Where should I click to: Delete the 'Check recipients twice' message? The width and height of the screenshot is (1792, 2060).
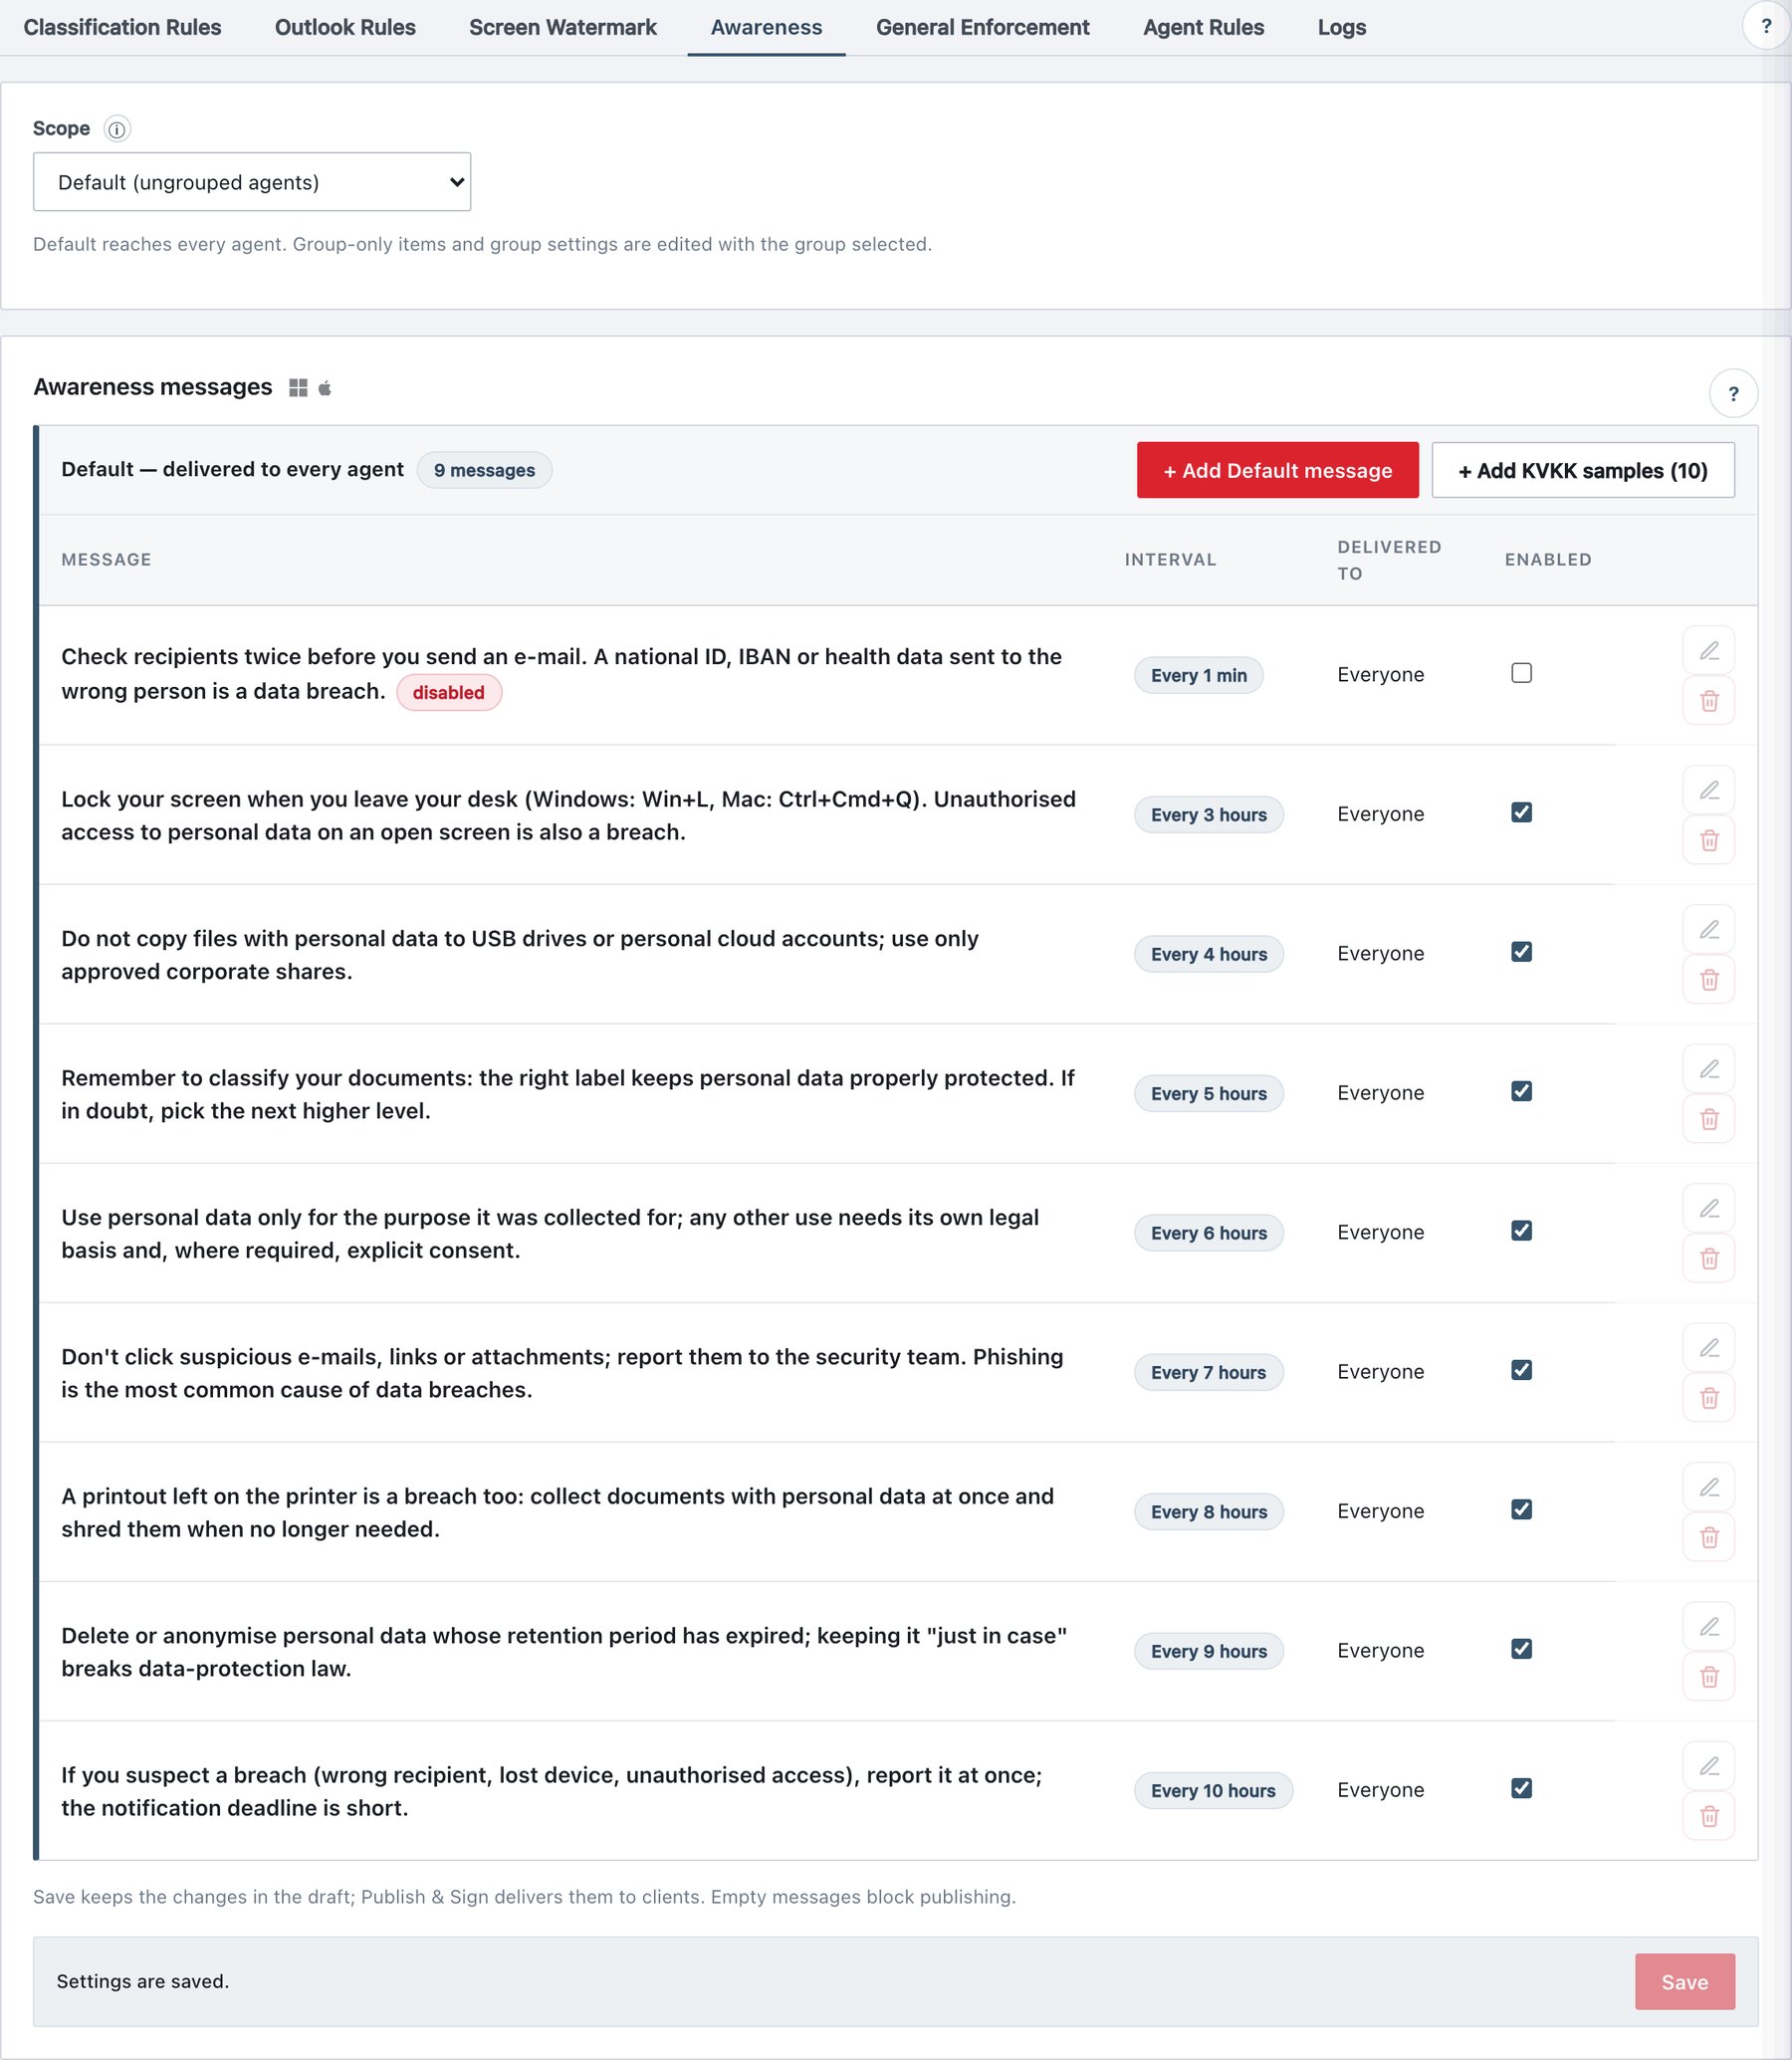(x=1709, y=701)
